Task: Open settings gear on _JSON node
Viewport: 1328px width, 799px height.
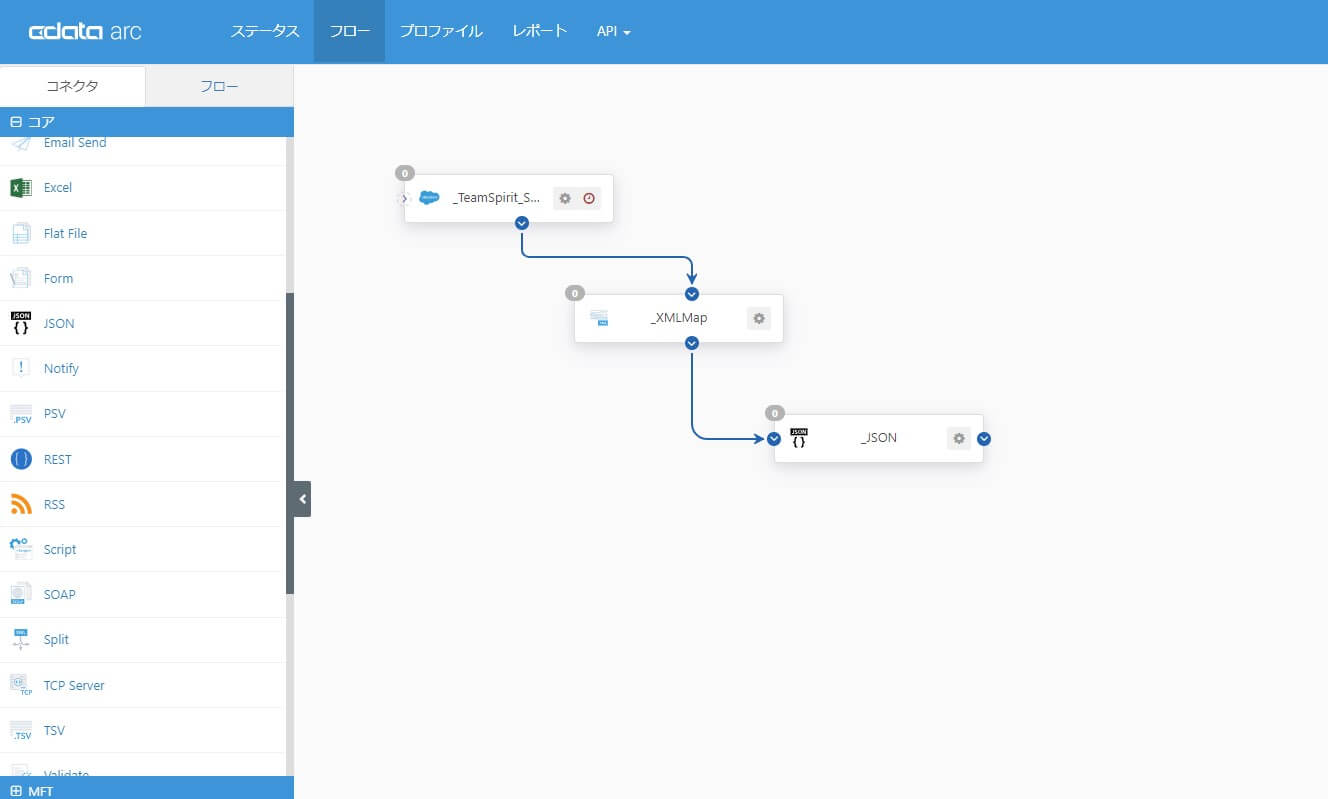Action: tap(959, 438)
